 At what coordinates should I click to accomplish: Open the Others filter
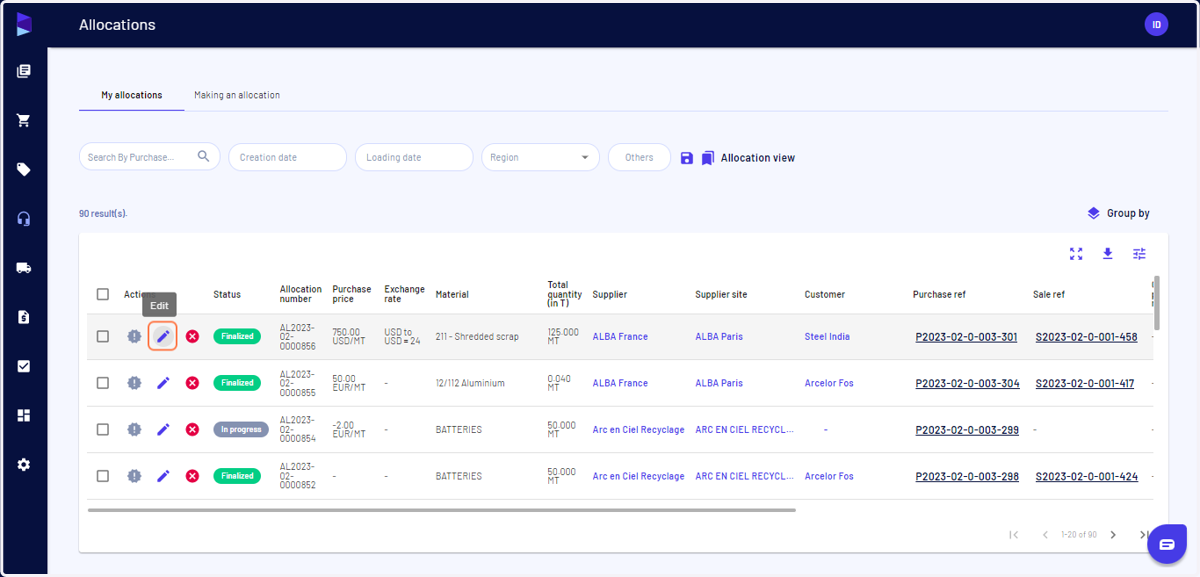(x=639, y=157)
